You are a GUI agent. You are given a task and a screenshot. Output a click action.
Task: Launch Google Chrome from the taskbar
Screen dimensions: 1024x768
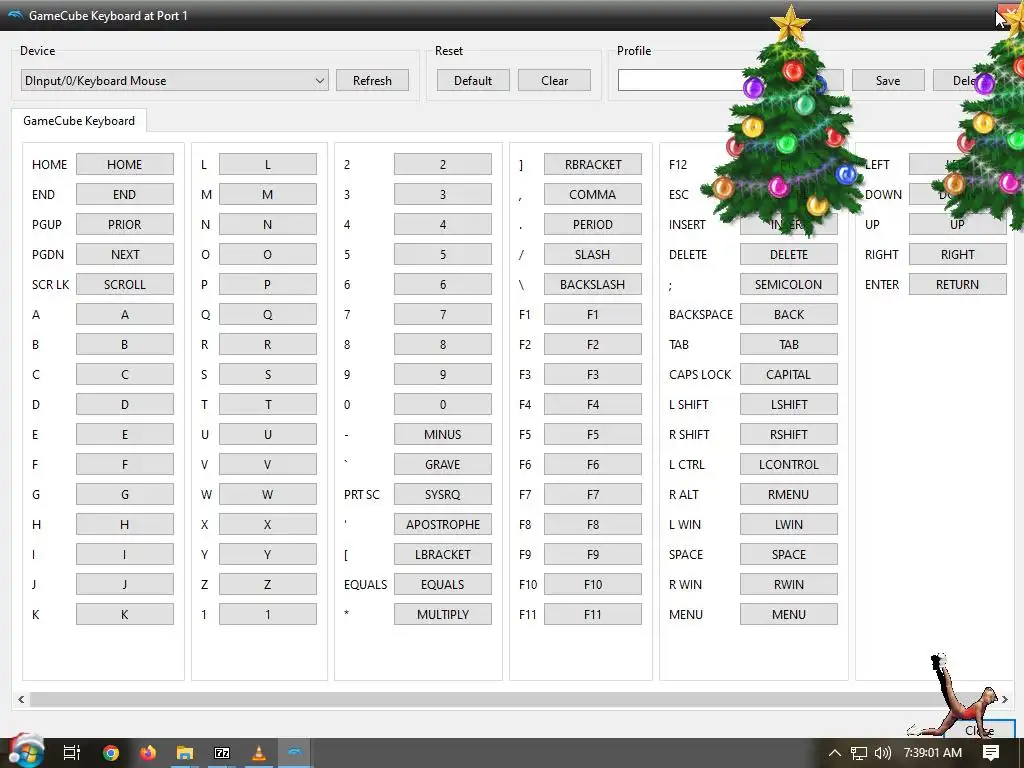[111, 753]
